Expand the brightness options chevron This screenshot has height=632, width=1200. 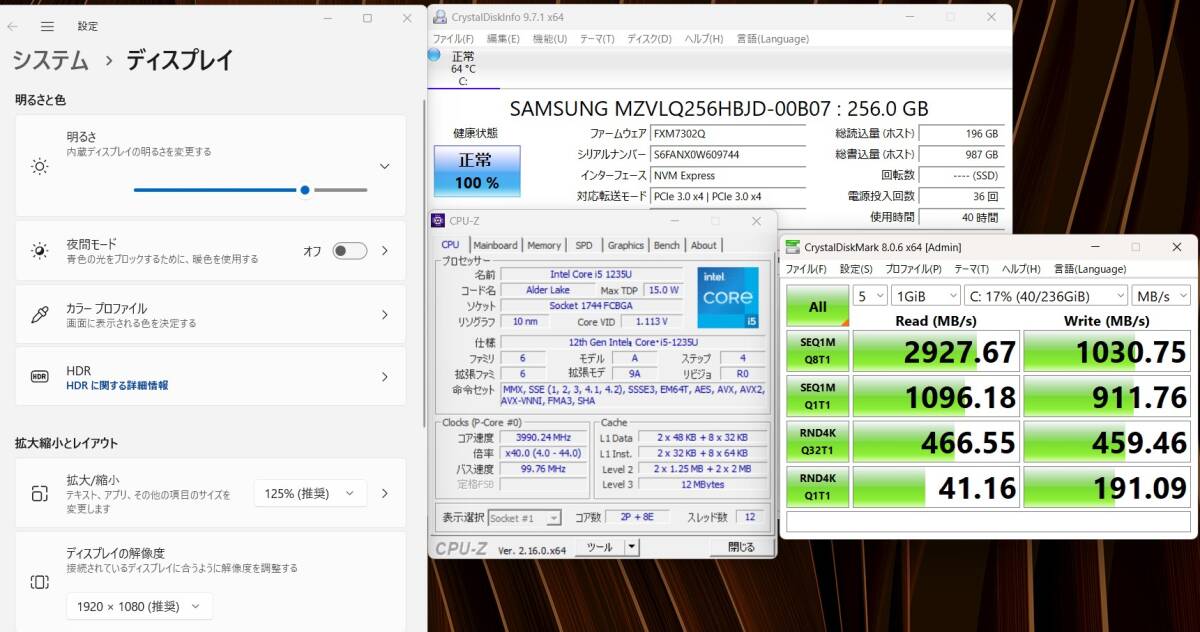[385, 166]
